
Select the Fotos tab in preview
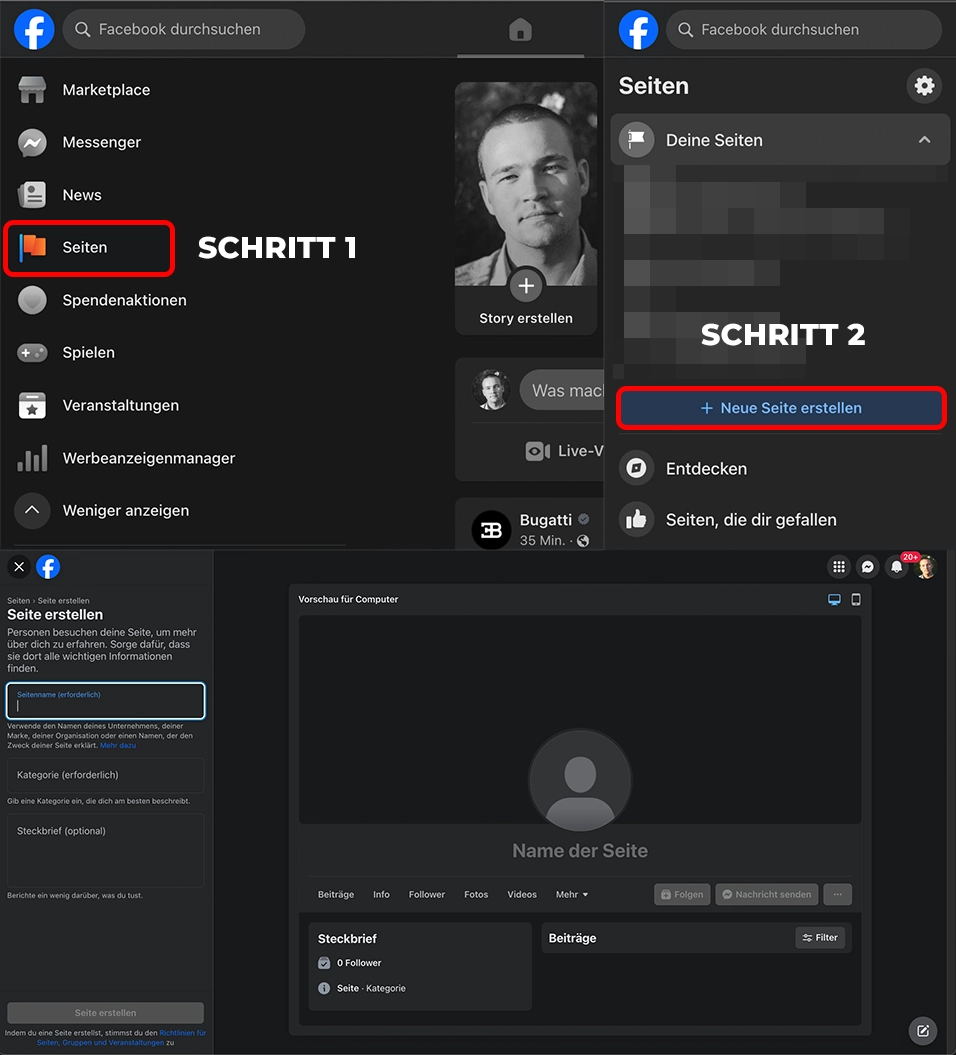tap(476, 894)
